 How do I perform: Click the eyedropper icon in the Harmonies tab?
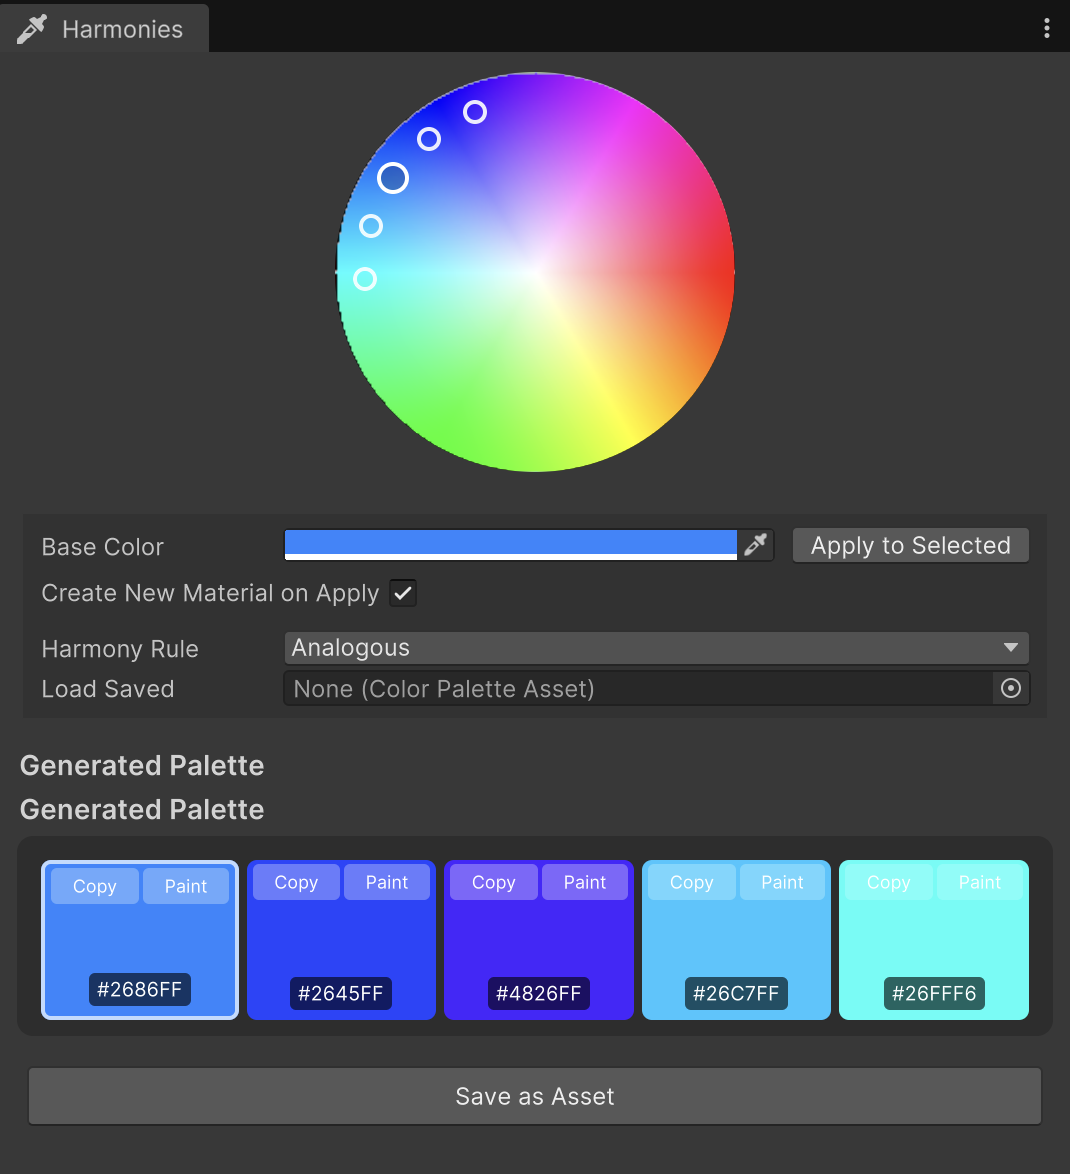coord(32,29)
